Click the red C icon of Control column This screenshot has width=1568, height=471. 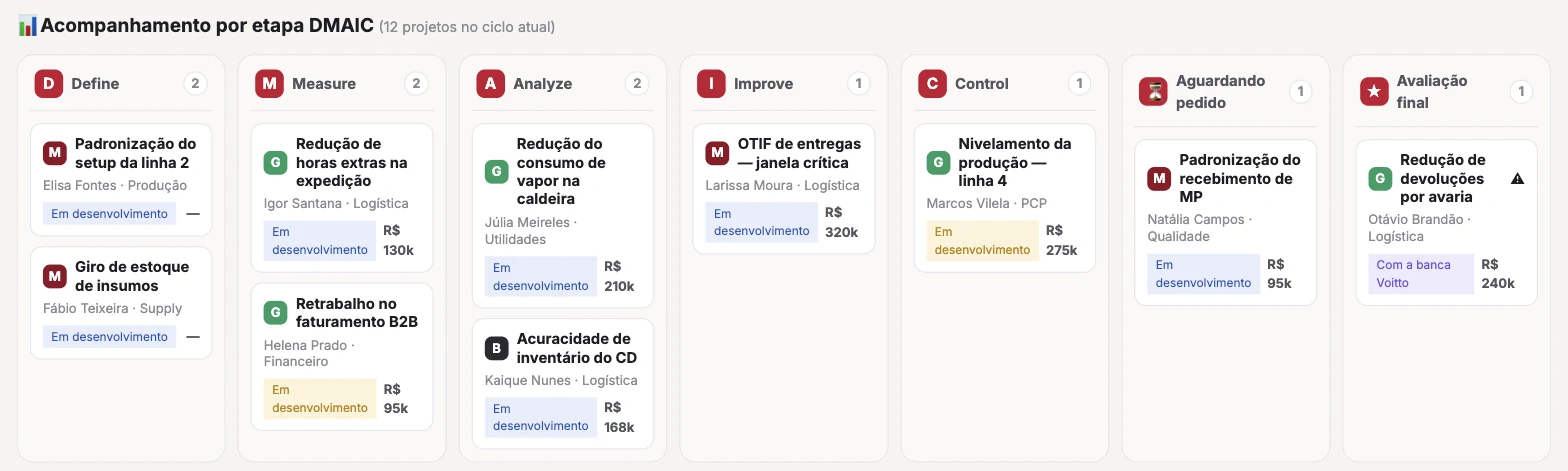coord(932,84)
